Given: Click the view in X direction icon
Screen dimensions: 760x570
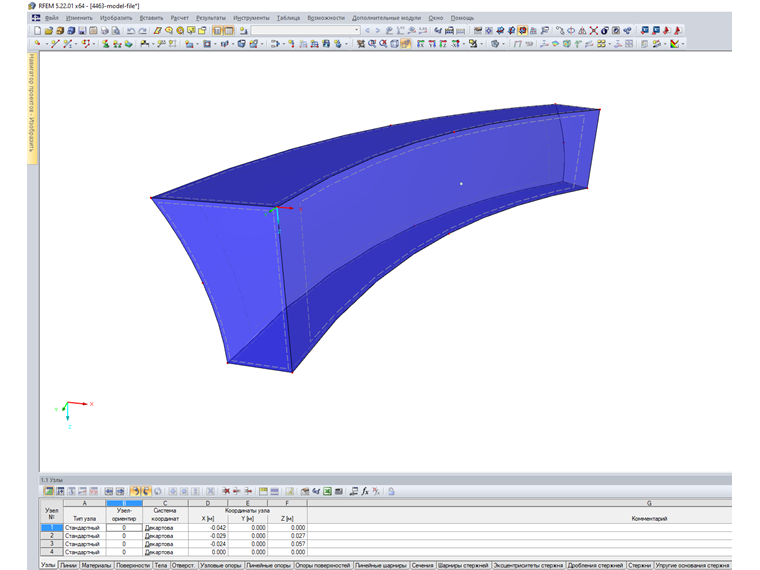Looking at the screenshot, I should coord(420,44).
